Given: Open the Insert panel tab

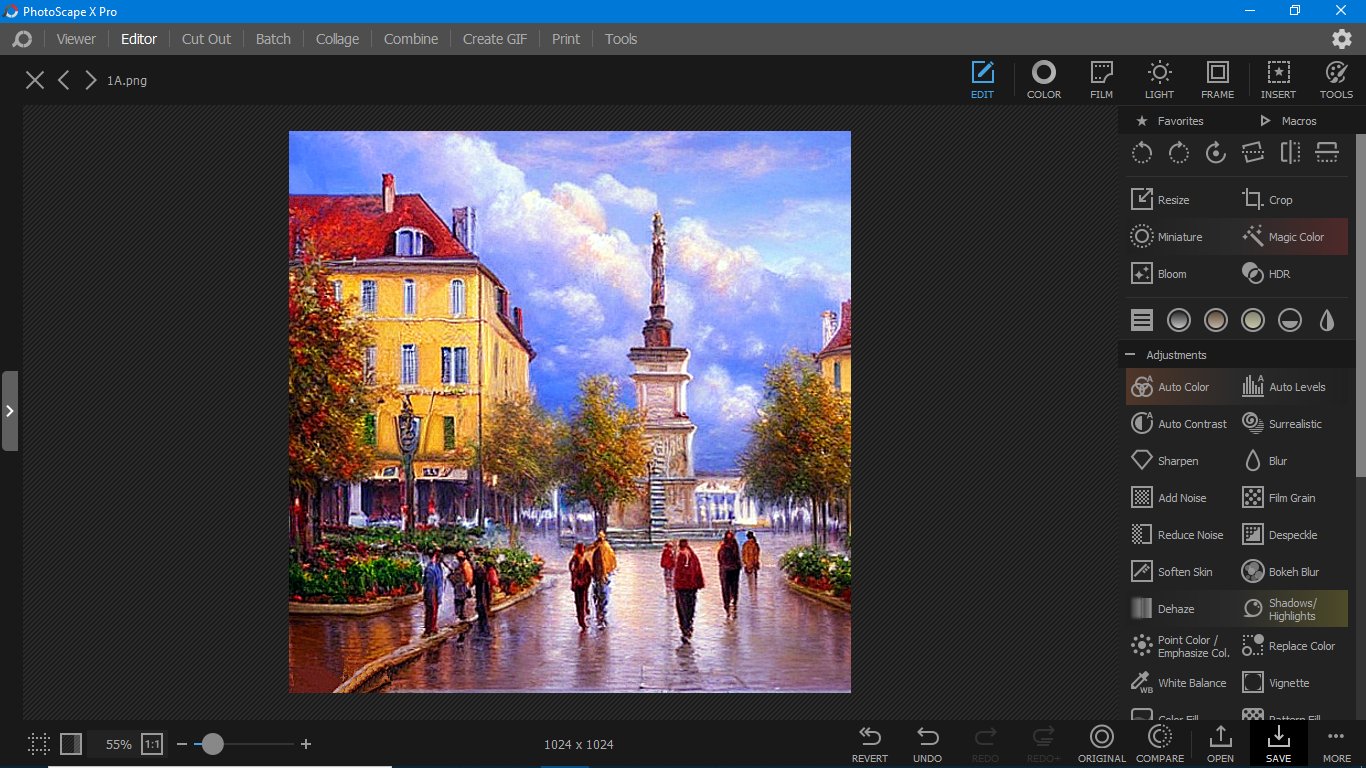Looking at the screenshot, I should (x=1278, y=80).
